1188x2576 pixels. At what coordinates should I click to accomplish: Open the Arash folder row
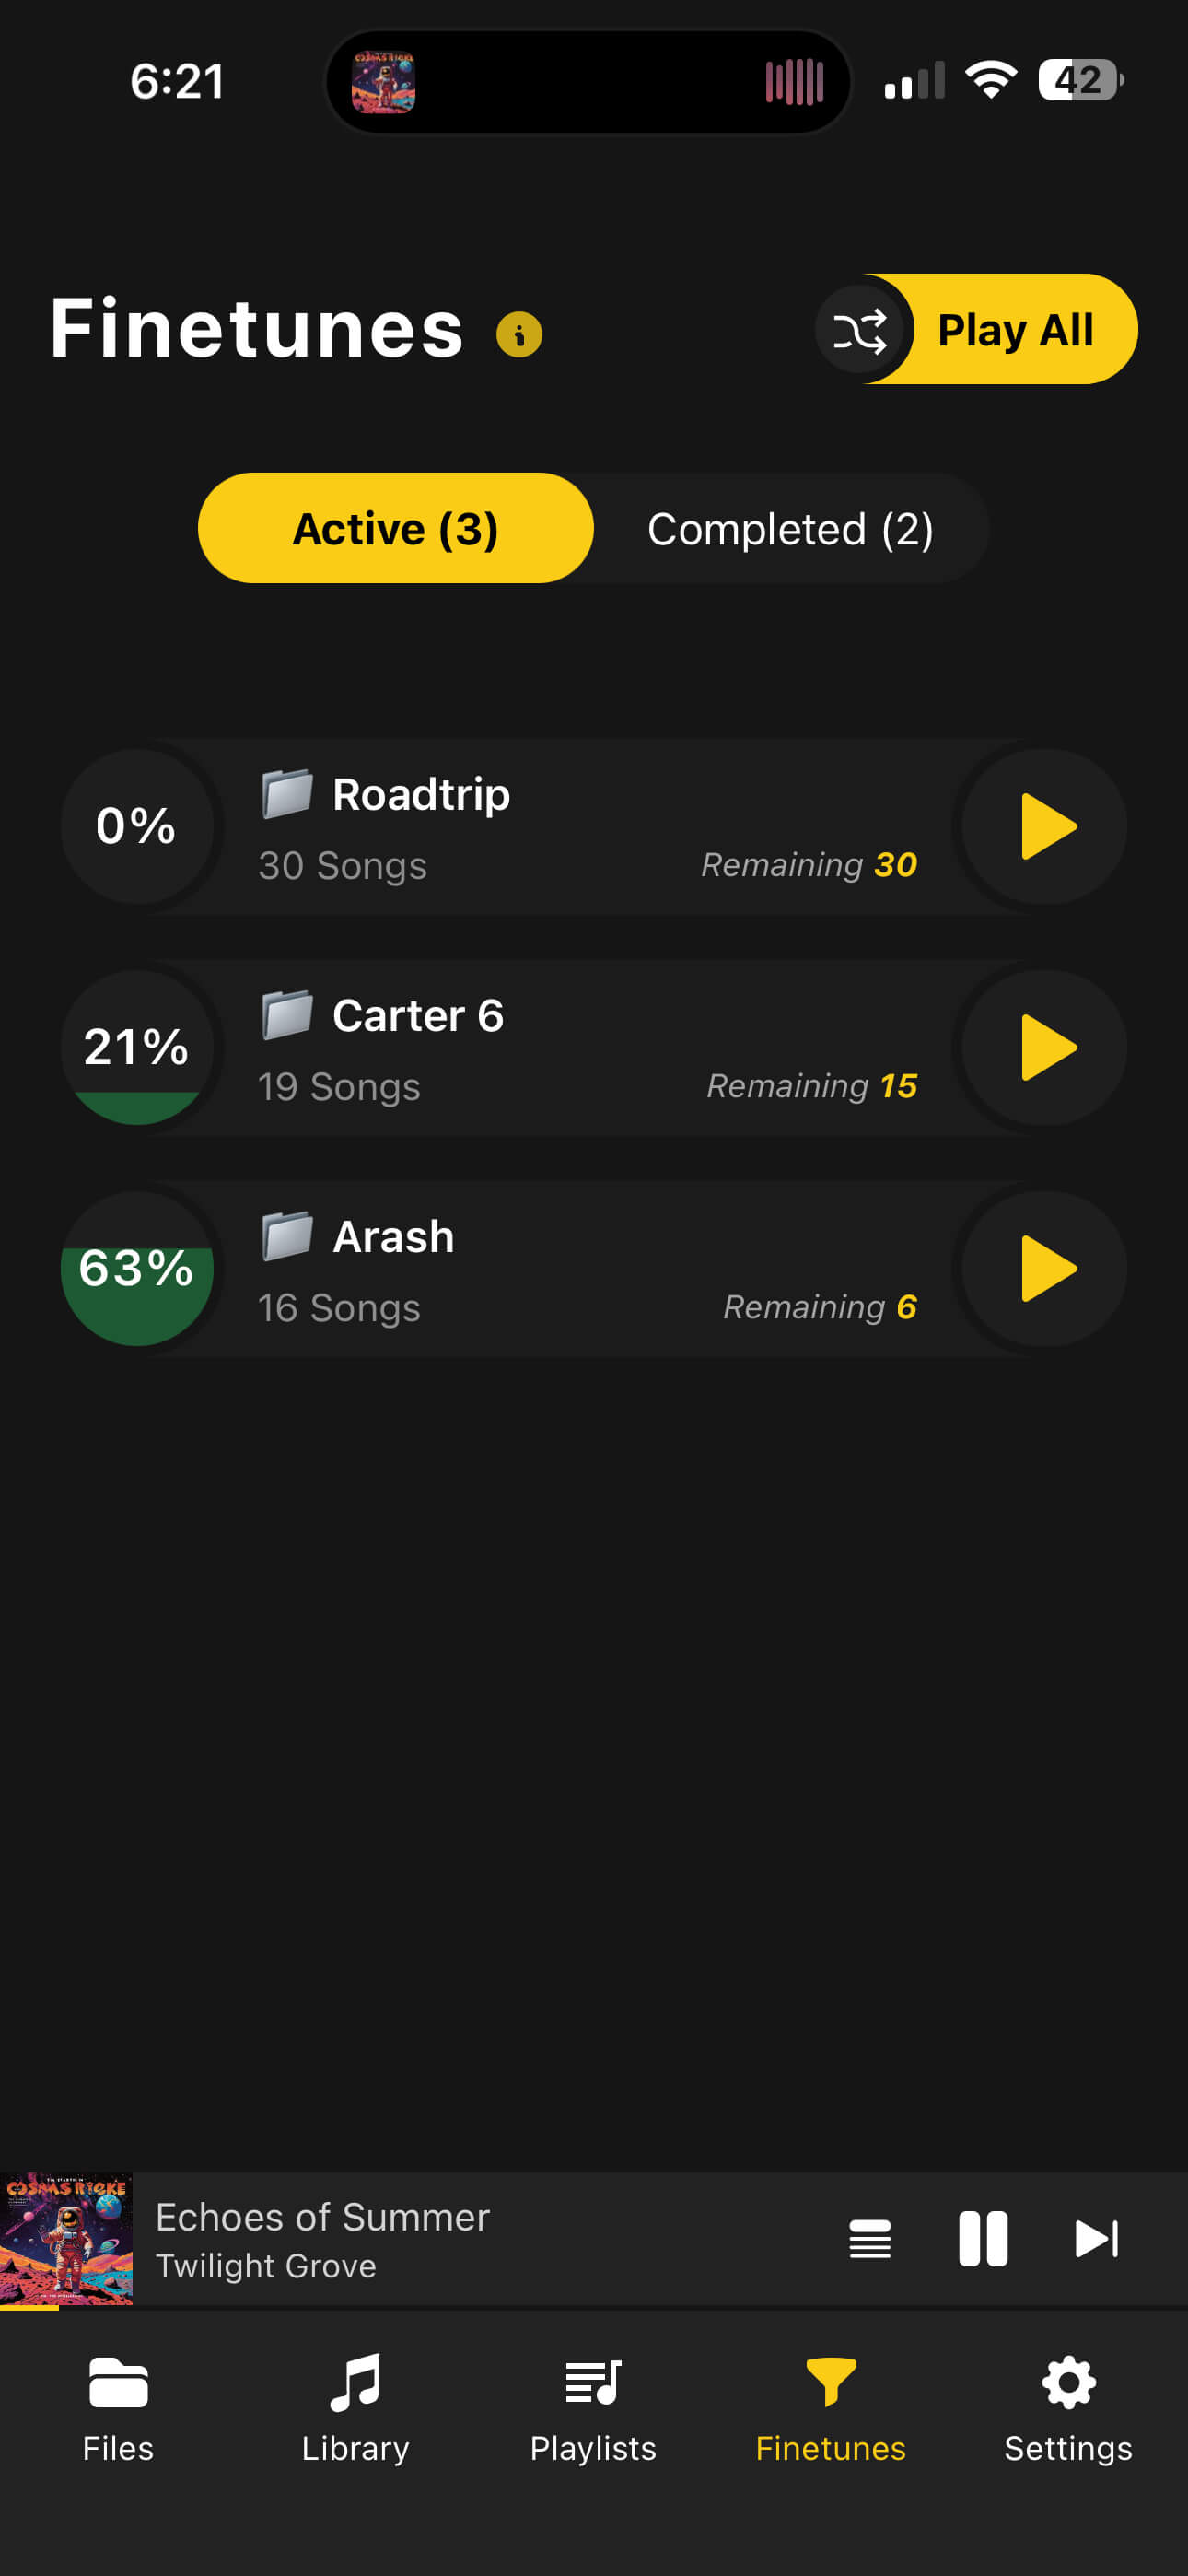click(x=500, y=1268)
